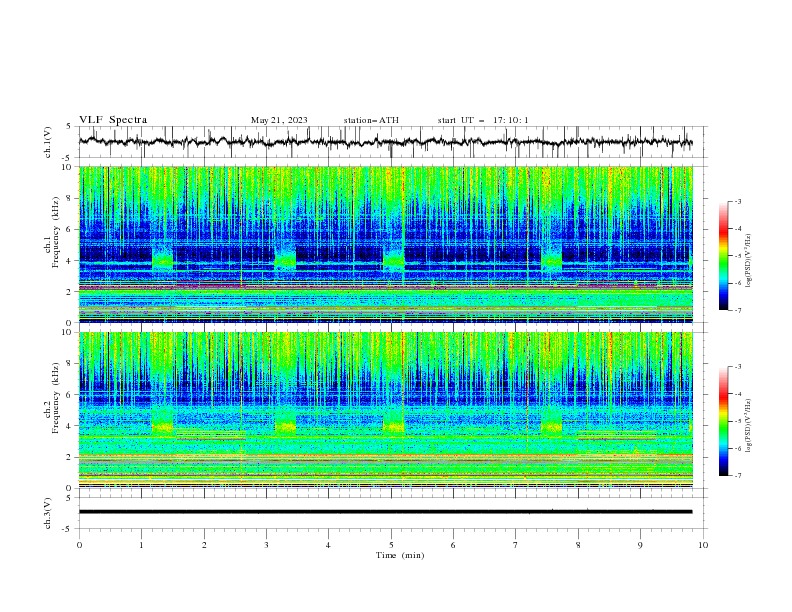This screenshot has width=792, height=612.
Task: Click the "station=ATH" label
Action: pos(371,120)
